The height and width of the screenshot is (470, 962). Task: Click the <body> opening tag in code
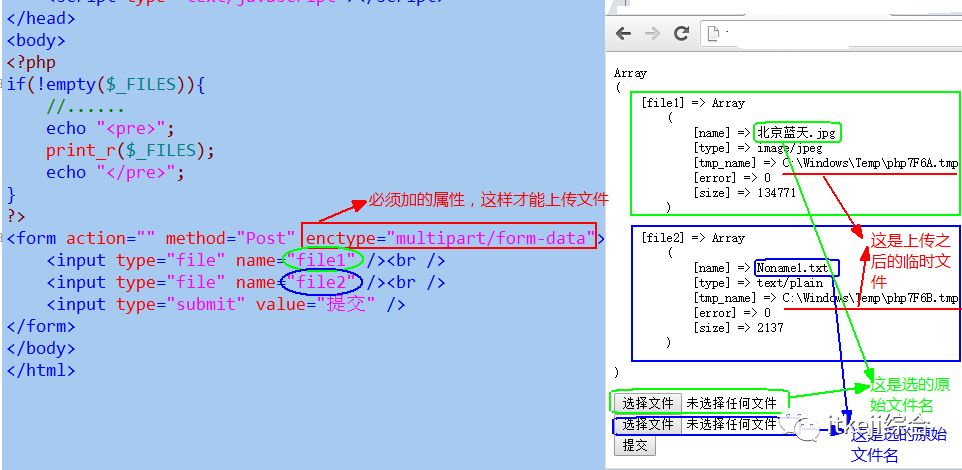(36, 40)
